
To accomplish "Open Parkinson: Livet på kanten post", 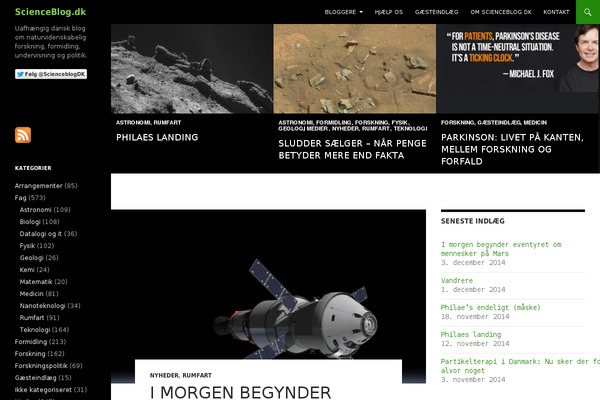I will point(512,149).
